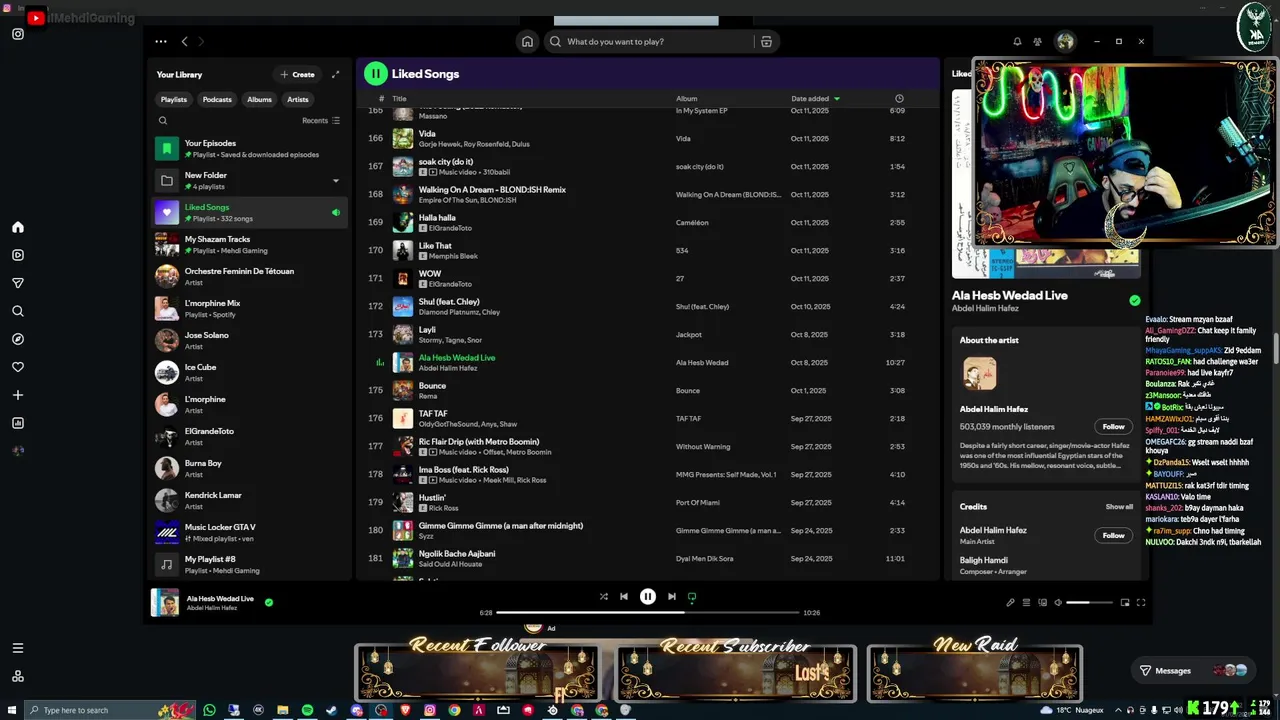Click the previous track button
The width and height of the screenshot is (1280, 720).
pos(624,597)
